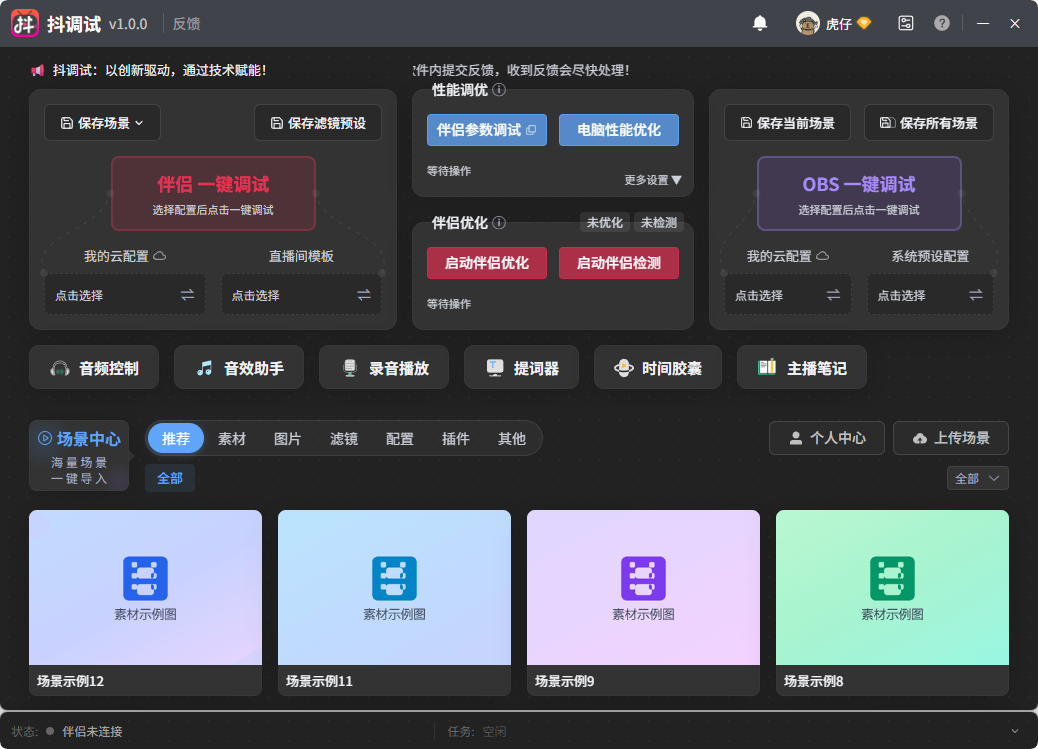Click the play icon beside 场景中心

(x=45, y=438)
